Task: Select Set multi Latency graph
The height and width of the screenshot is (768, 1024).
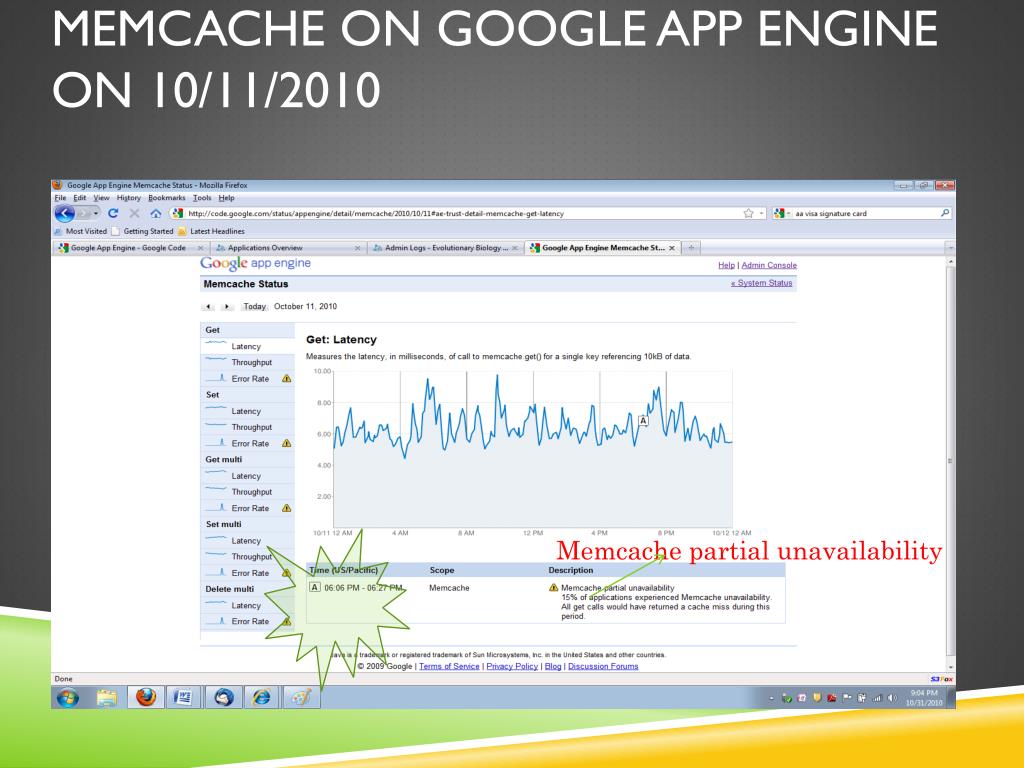Action: tap(247, 541)
